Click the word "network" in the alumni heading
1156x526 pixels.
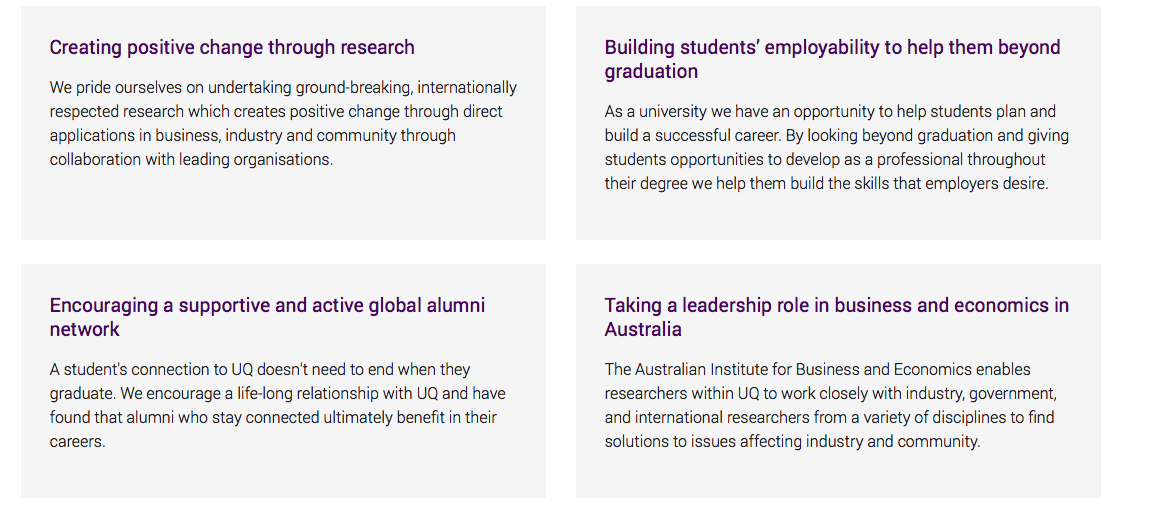point(84,330)
